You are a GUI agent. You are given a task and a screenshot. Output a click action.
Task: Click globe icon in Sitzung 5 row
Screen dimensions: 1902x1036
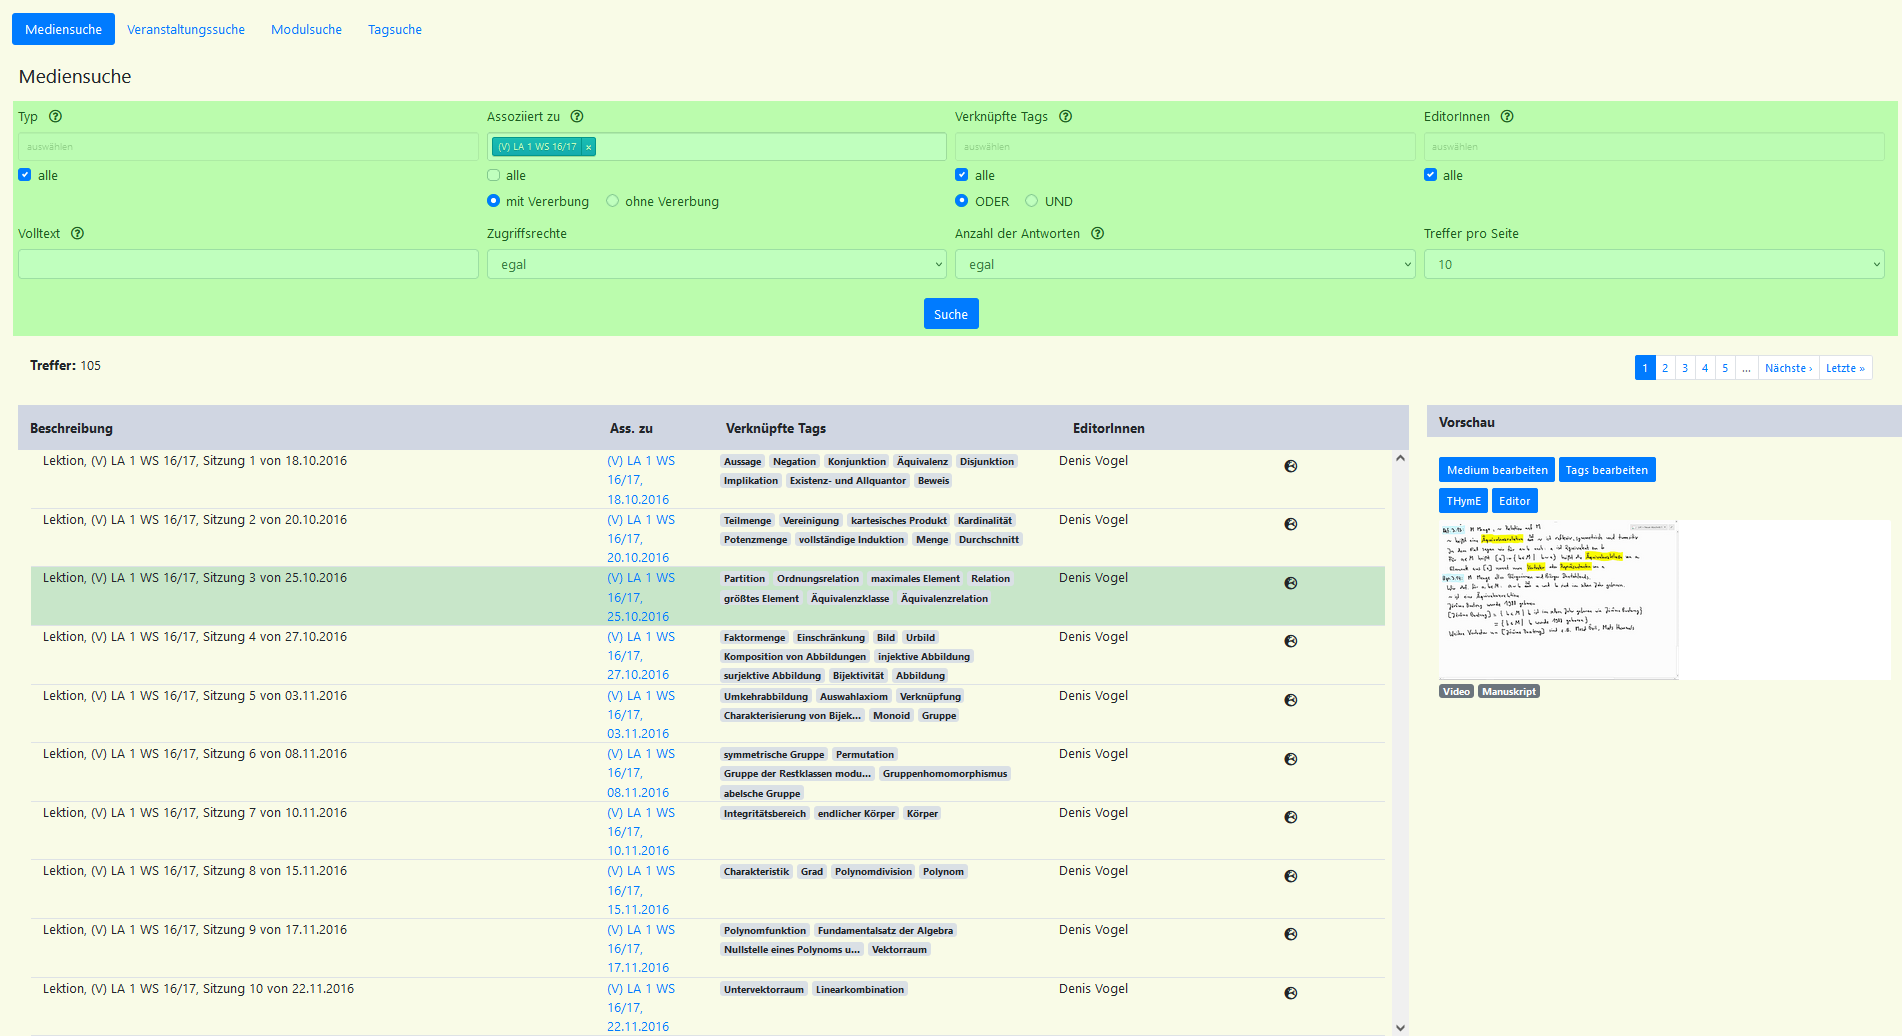pyautogui.click(x=1291, y=701)
